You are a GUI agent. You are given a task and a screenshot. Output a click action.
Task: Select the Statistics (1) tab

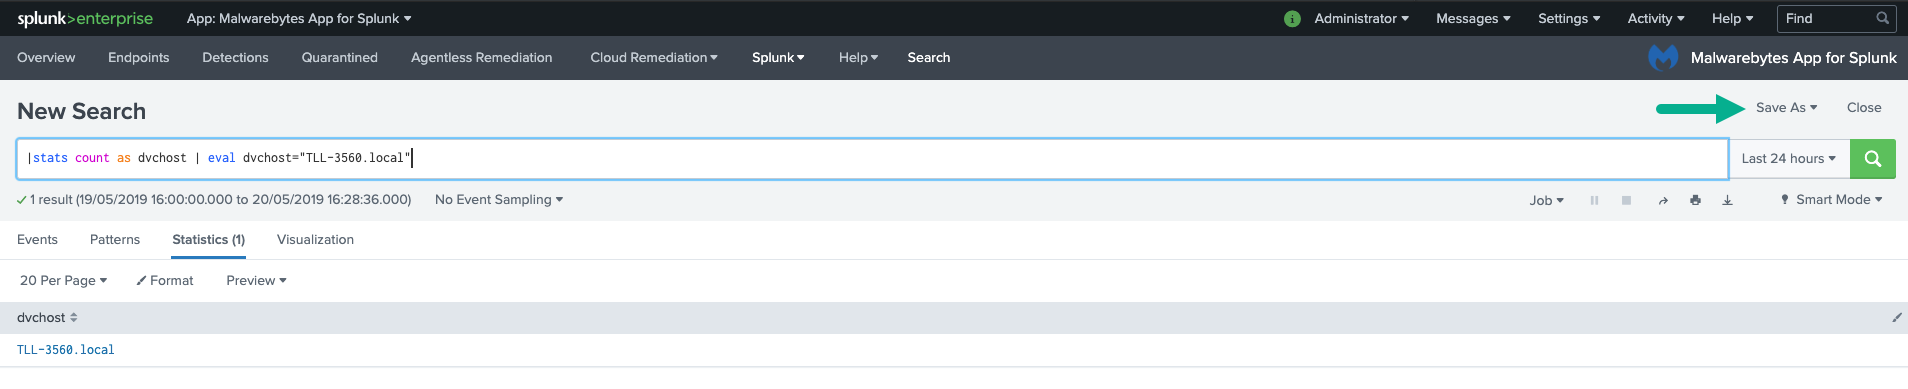[208, 240]
